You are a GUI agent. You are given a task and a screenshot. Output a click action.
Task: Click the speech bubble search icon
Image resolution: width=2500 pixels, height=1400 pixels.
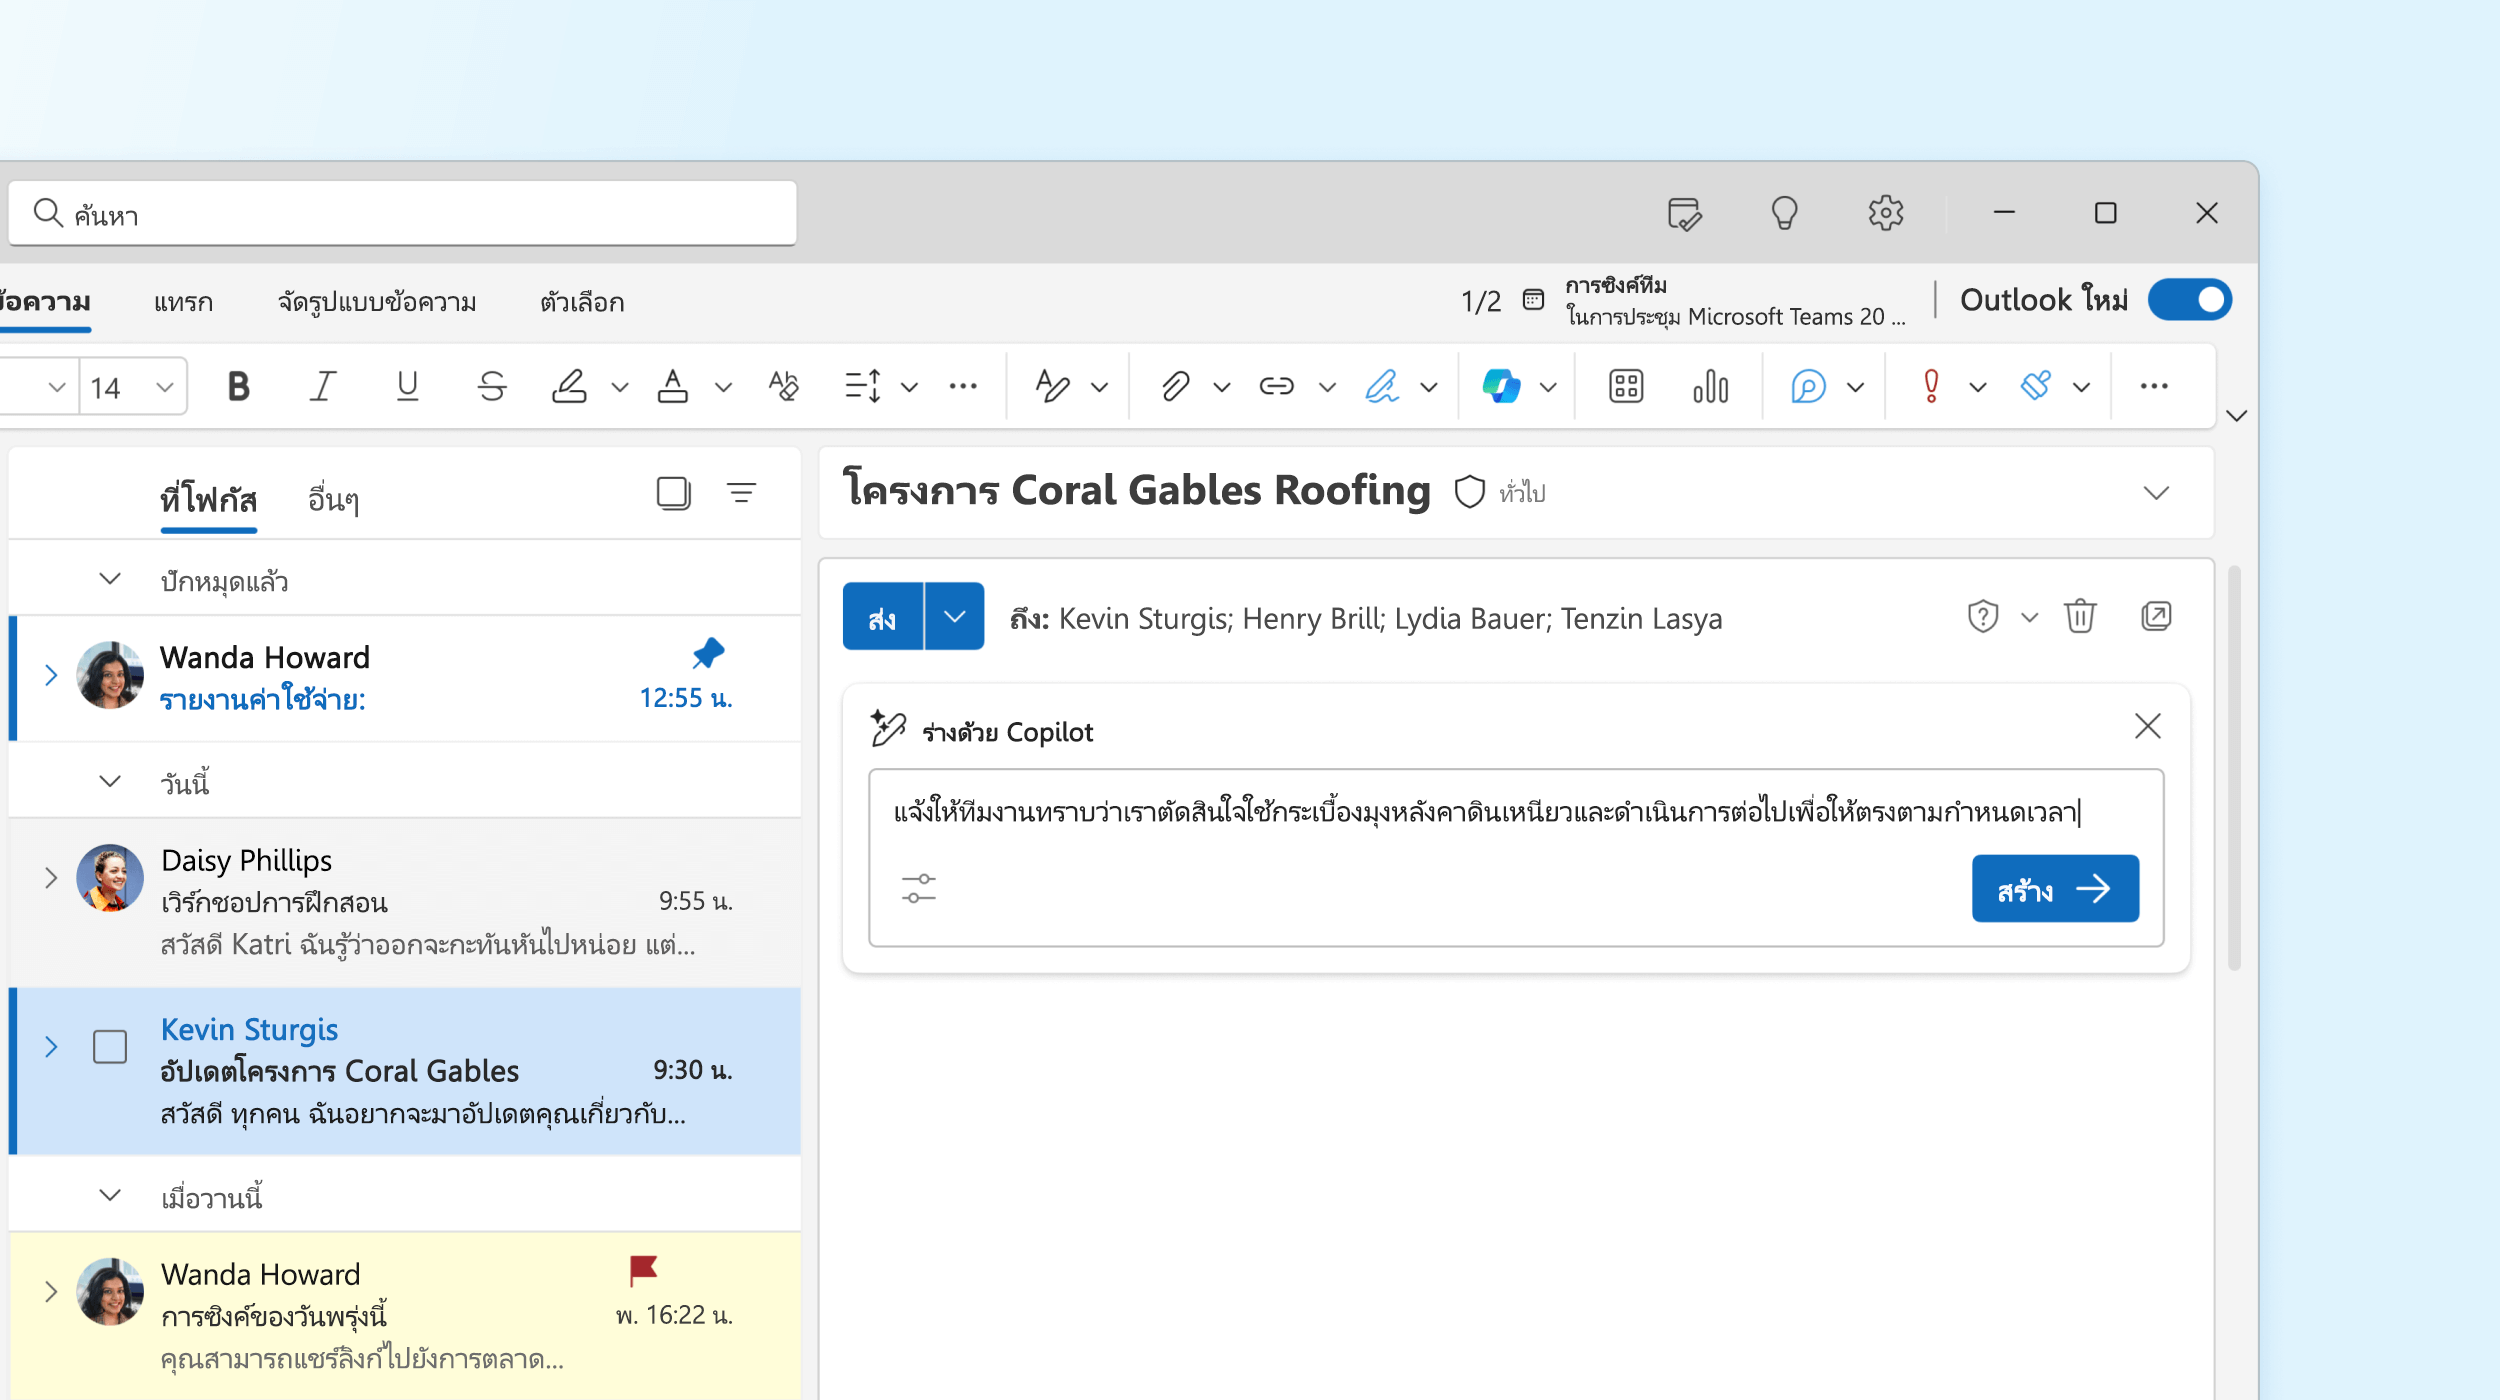point(1808,386)
